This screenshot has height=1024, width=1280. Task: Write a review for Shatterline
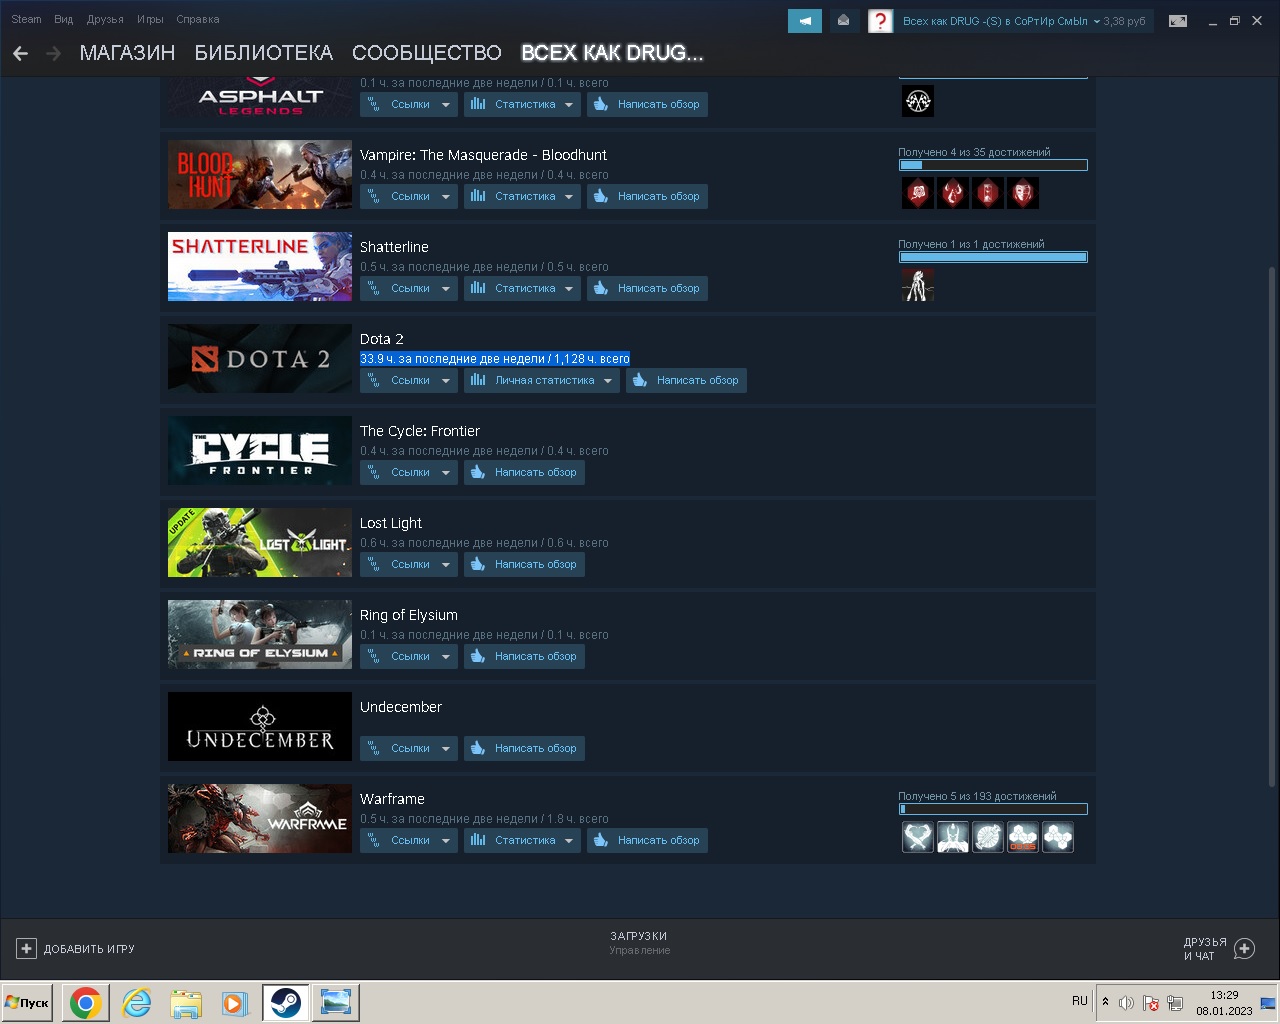tap(647, 288)
